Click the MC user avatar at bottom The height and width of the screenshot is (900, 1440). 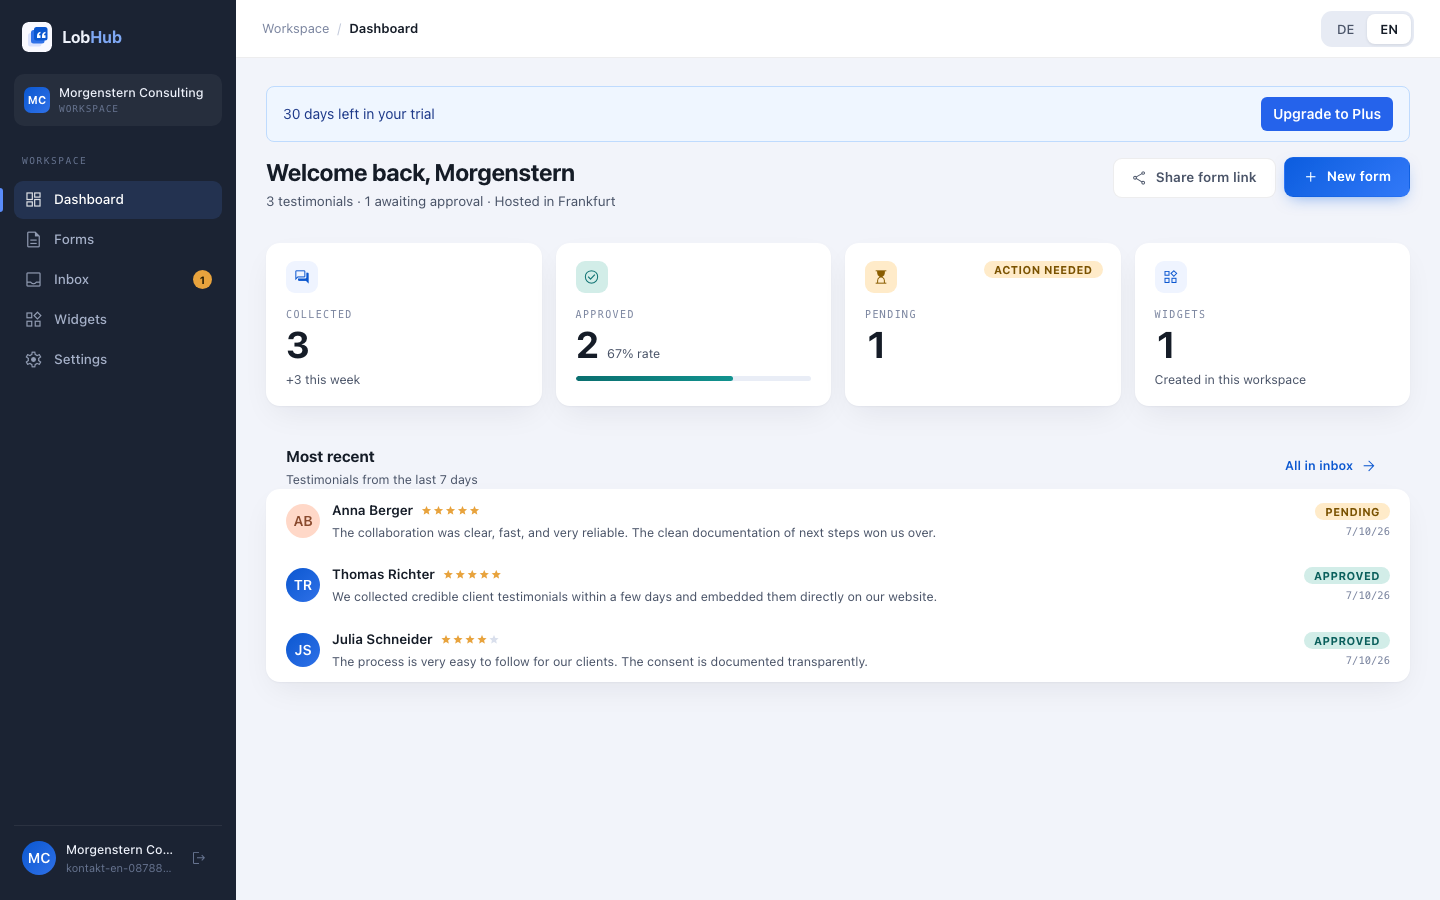(39, 858)
